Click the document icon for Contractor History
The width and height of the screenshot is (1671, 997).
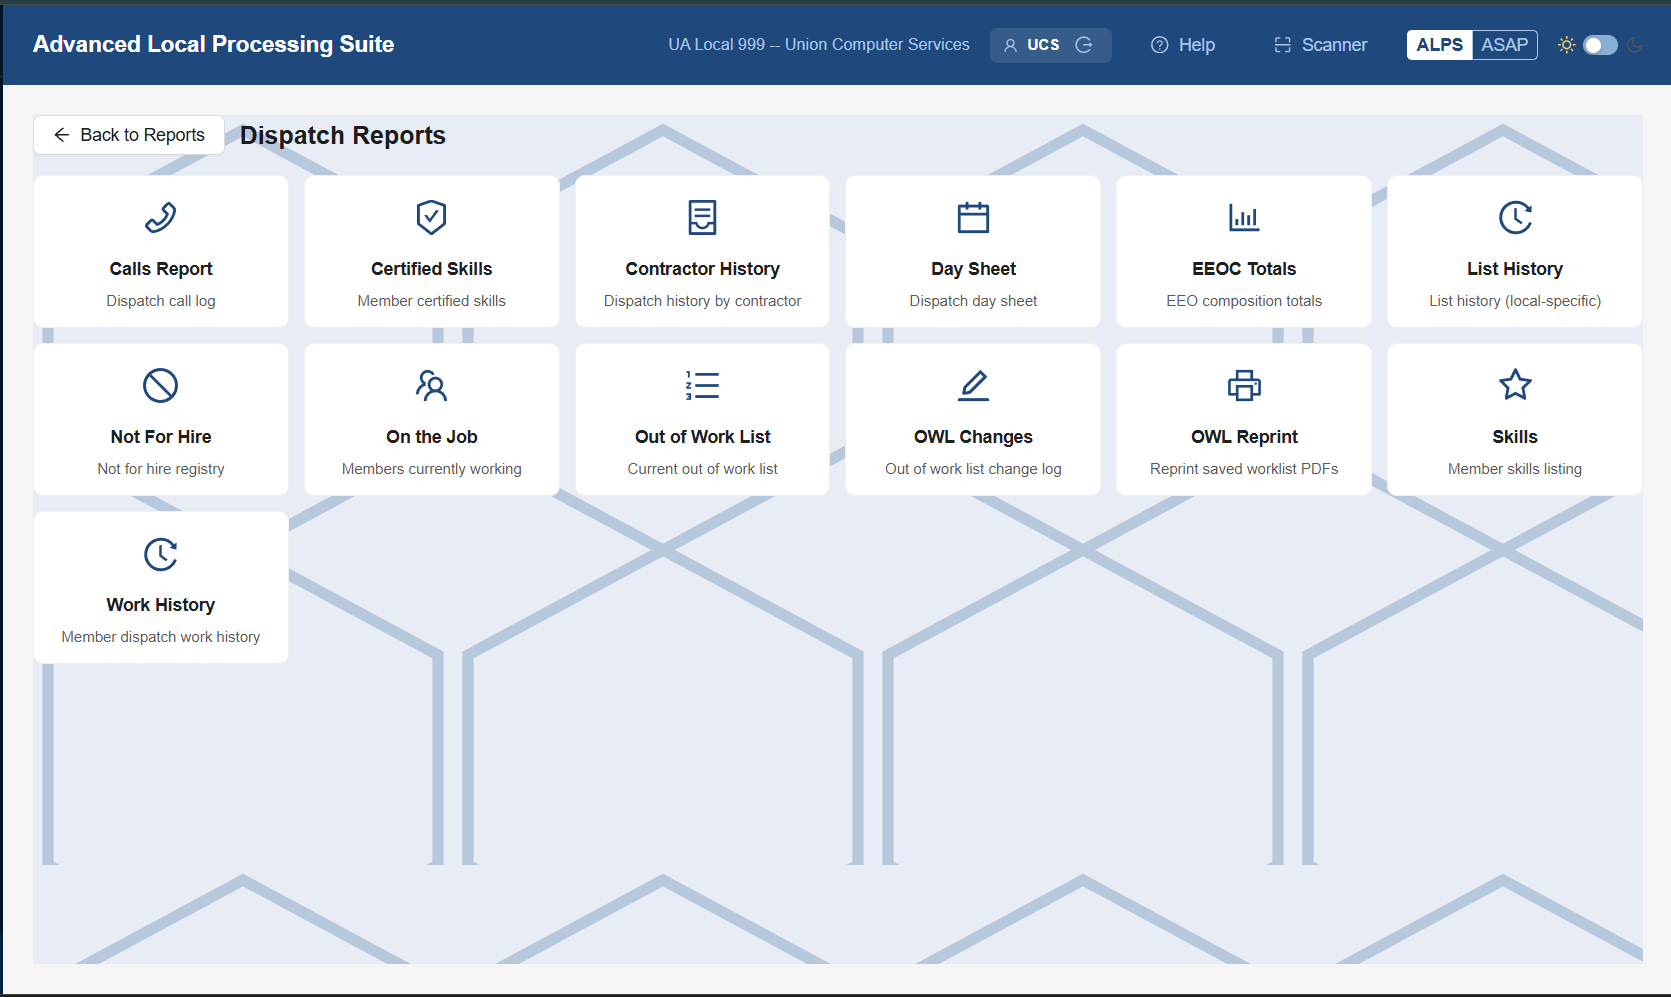coord(702,217)
